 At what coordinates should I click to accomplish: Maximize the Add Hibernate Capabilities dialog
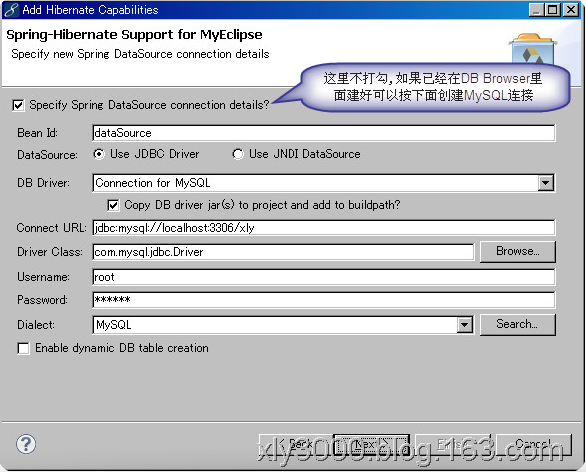point(552,10)
